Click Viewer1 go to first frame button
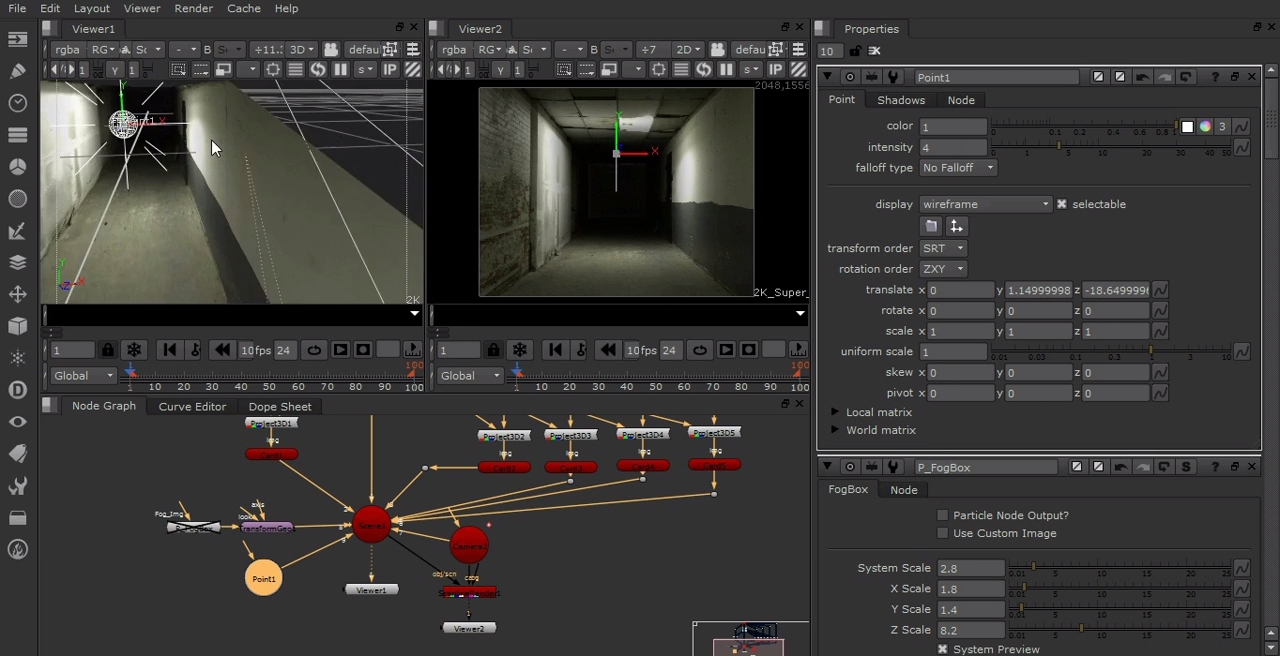The width and height of the screenshot is (1280, 656). (169, 350)
